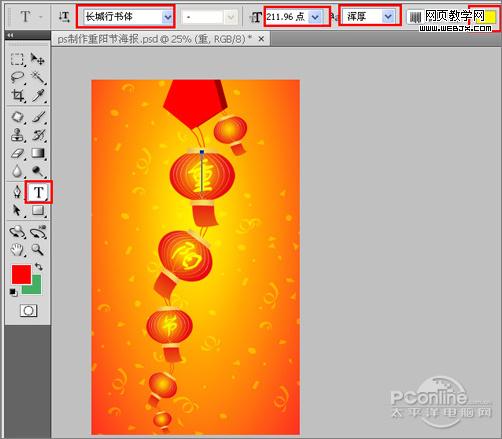Screen dimensions: 502x439
Task: Select the Dodge tool
Action: tap(38, 171)
